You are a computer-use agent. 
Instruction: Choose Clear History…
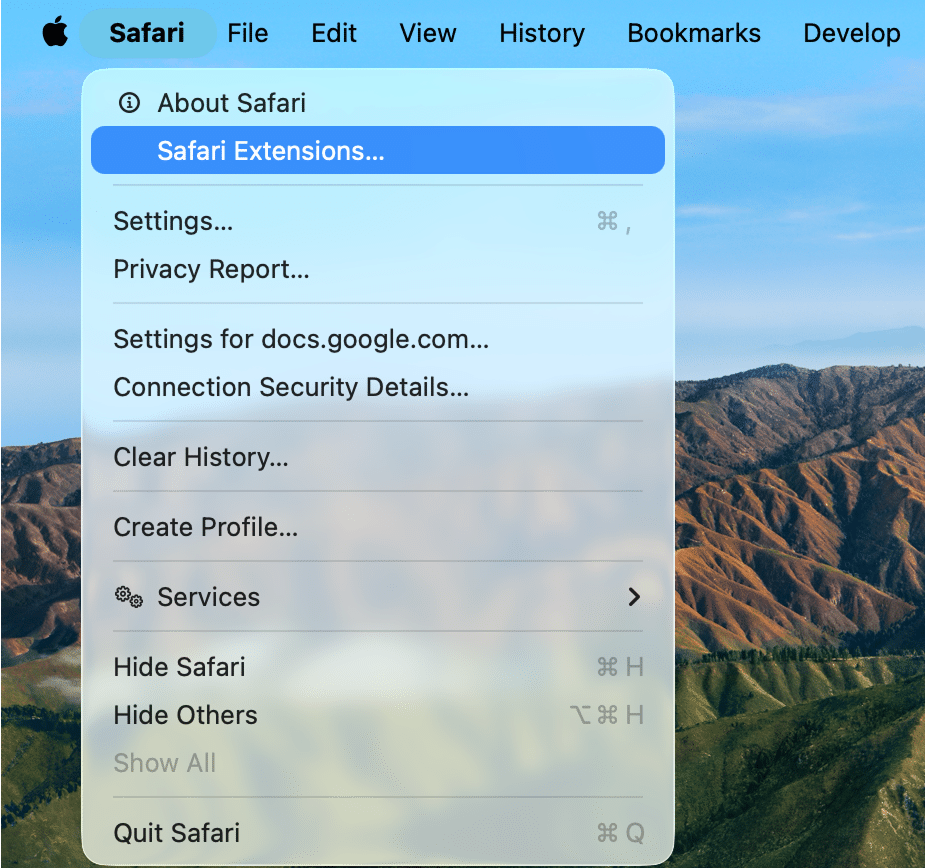pyautogui.click(x=378, y=457)
